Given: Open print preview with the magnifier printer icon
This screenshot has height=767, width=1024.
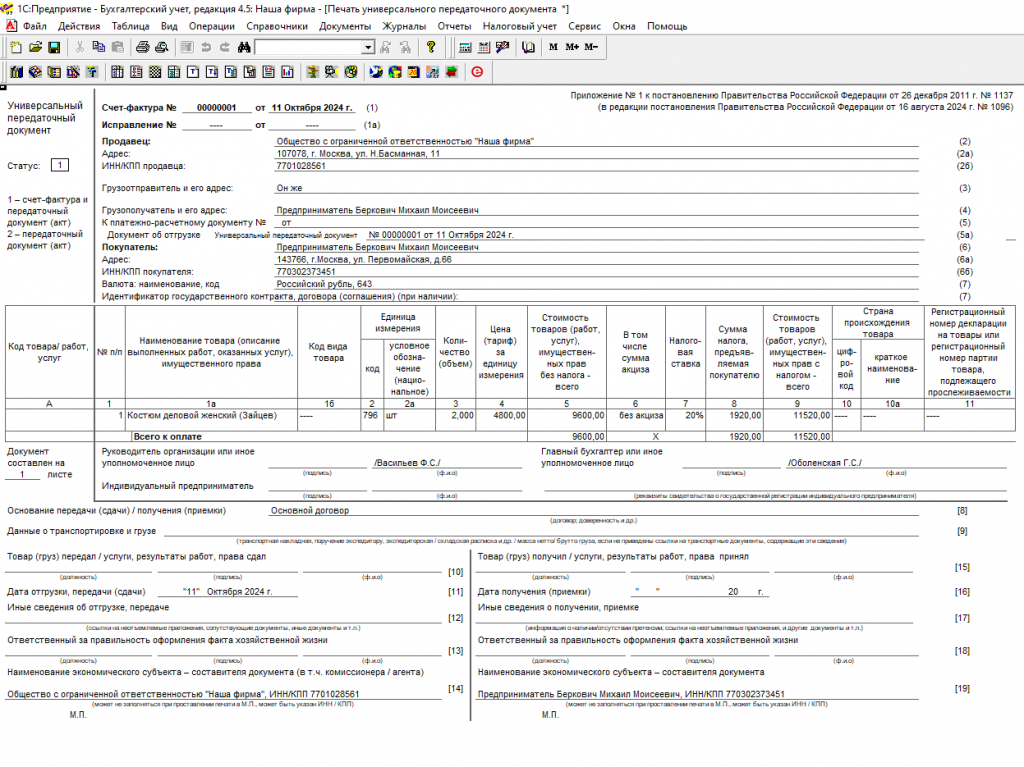Looking at the screenshot, I should (161, 47).
